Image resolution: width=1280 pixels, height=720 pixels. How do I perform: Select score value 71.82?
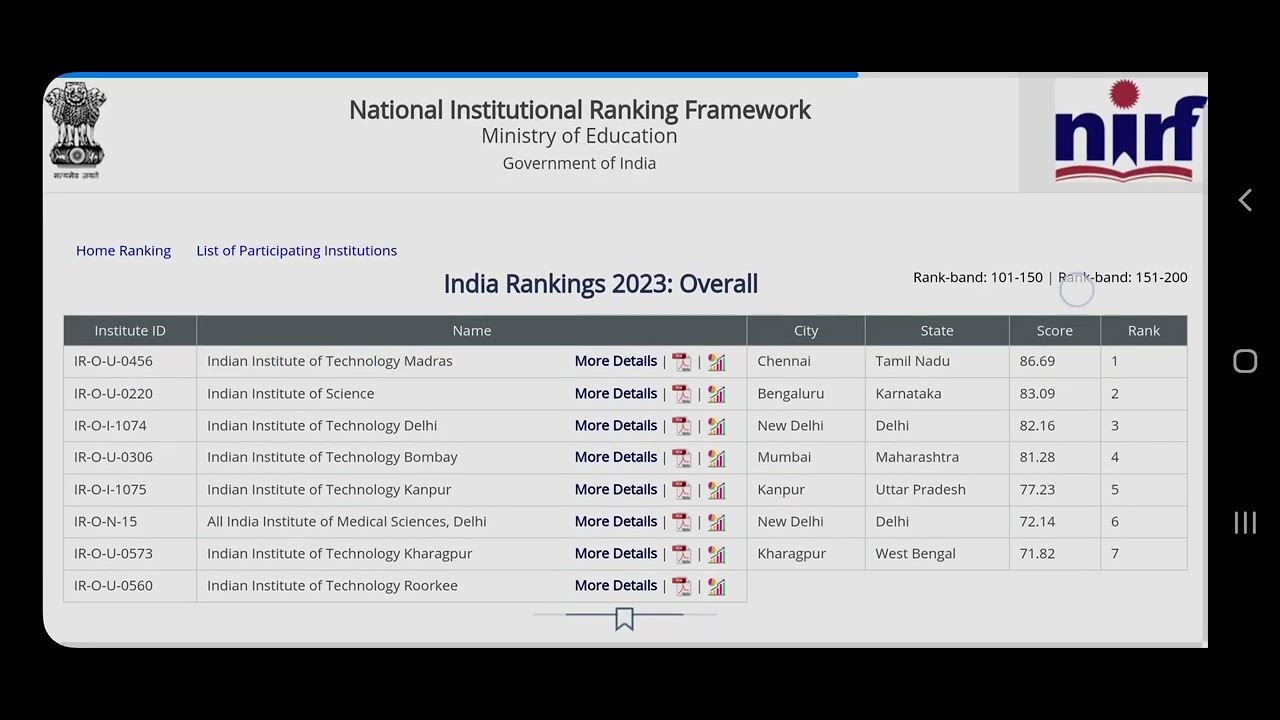click(1037, 553)
